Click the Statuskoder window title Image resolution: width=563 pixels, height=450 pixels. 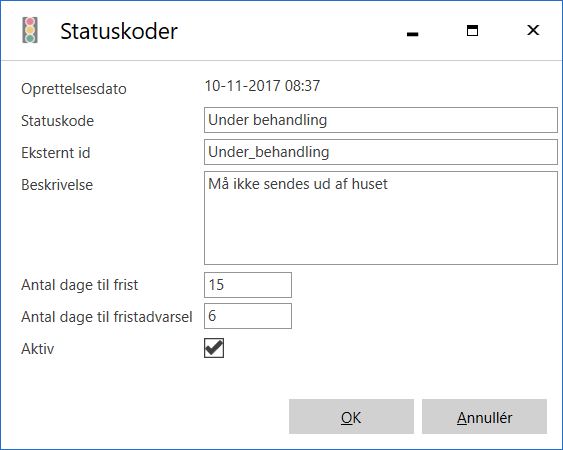coord(119,31)
